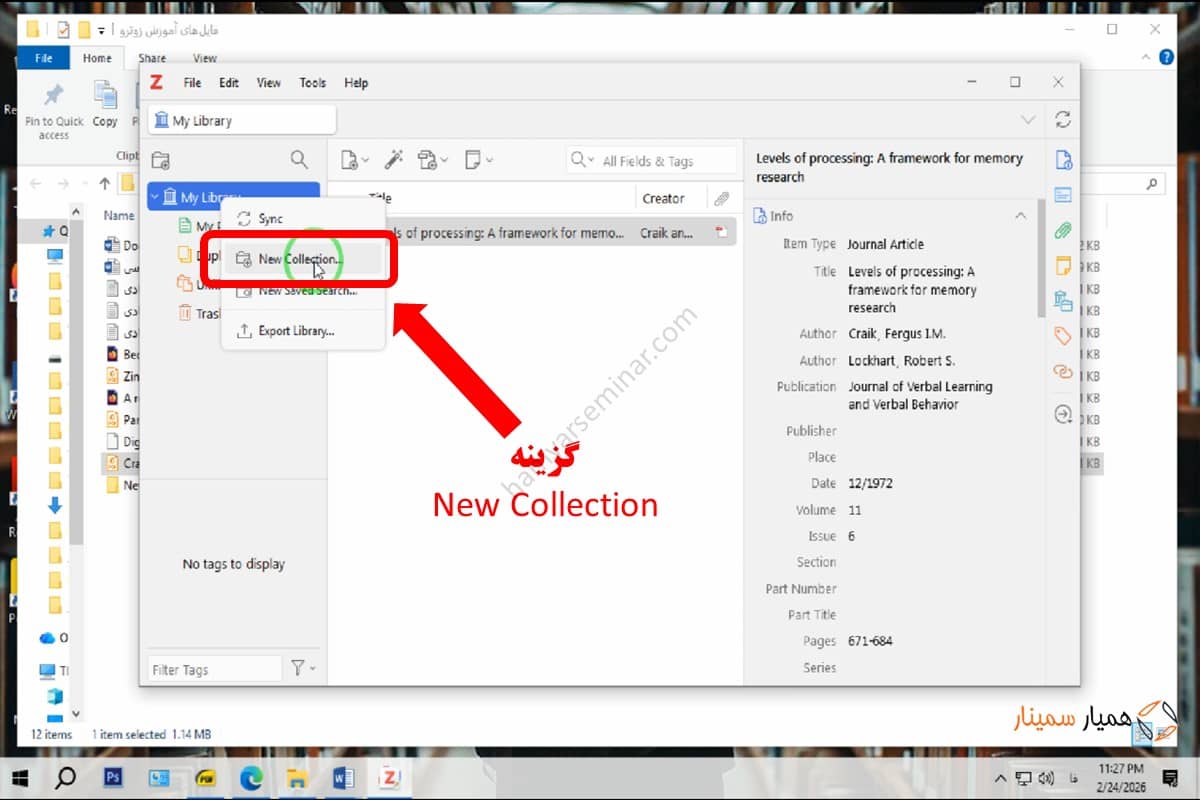
Task: Show hidden system tray icons
Action: pos(999,778)
